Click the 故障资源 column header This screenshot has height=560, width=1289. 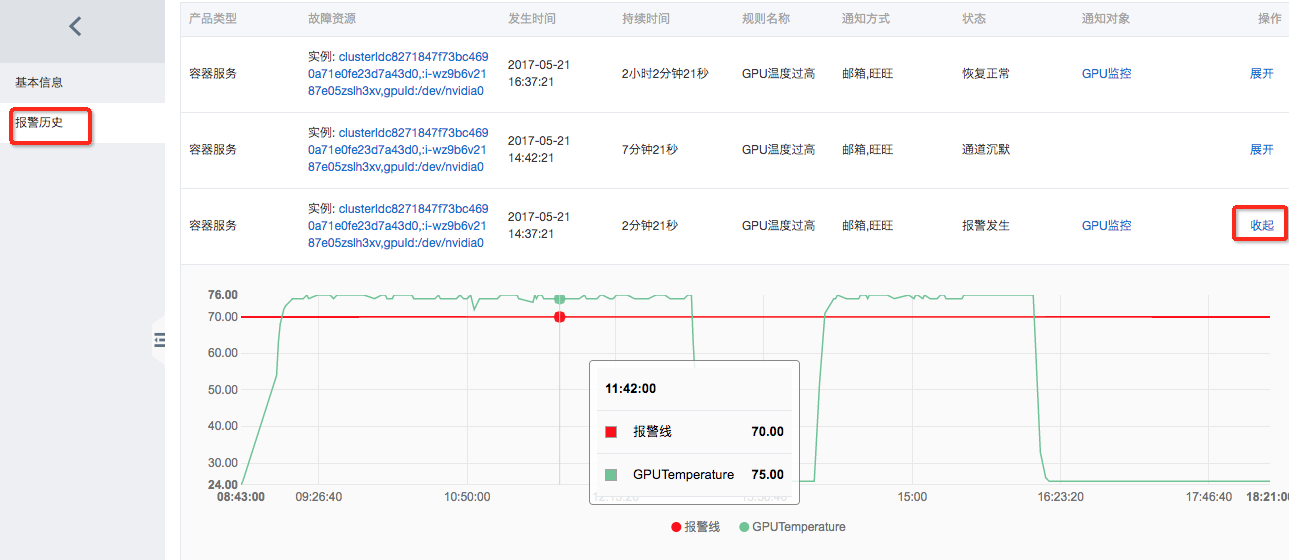coord(332,19)
